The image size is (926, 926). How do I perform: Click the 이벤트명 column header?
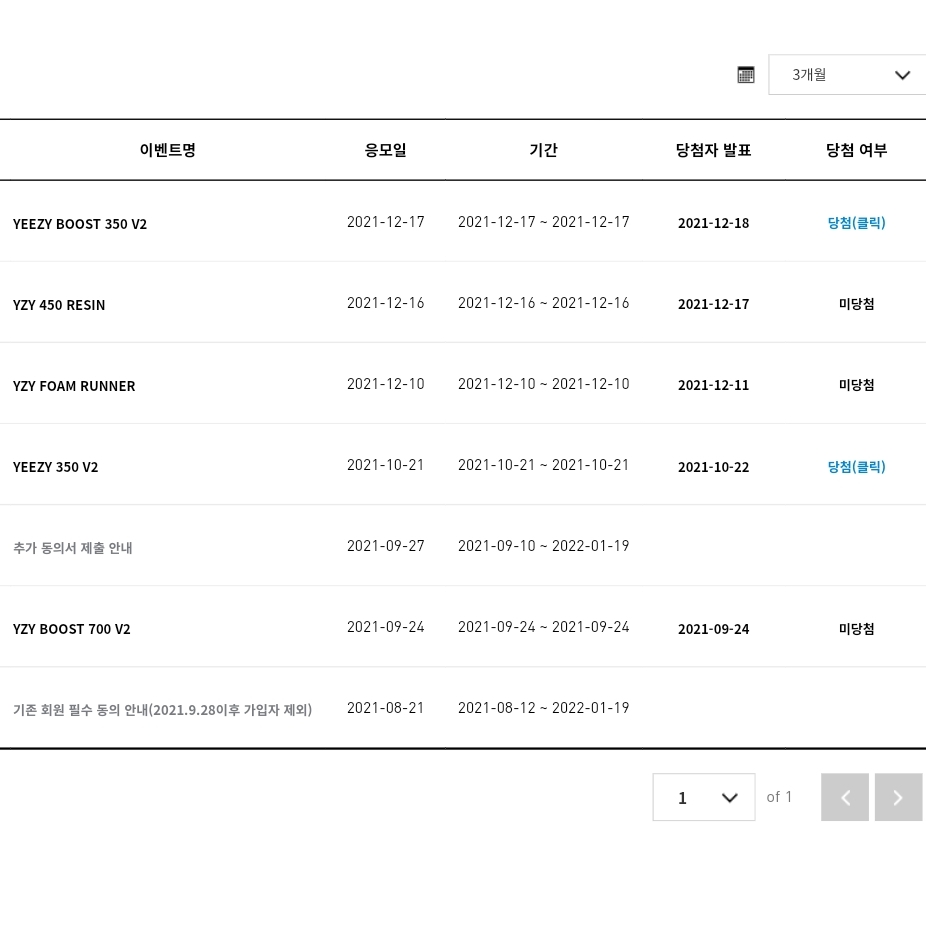(168, 149)
